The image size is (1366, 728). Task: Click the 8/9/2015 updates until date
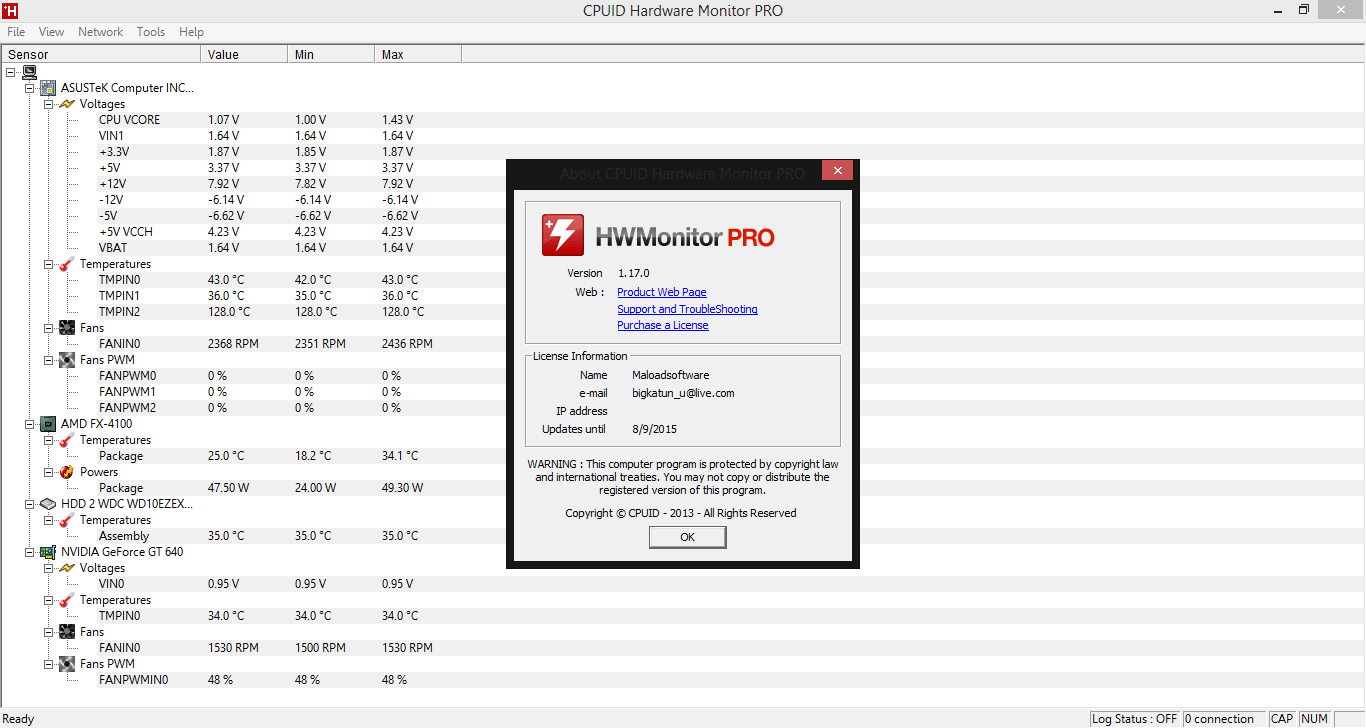(x=655, y=429)
